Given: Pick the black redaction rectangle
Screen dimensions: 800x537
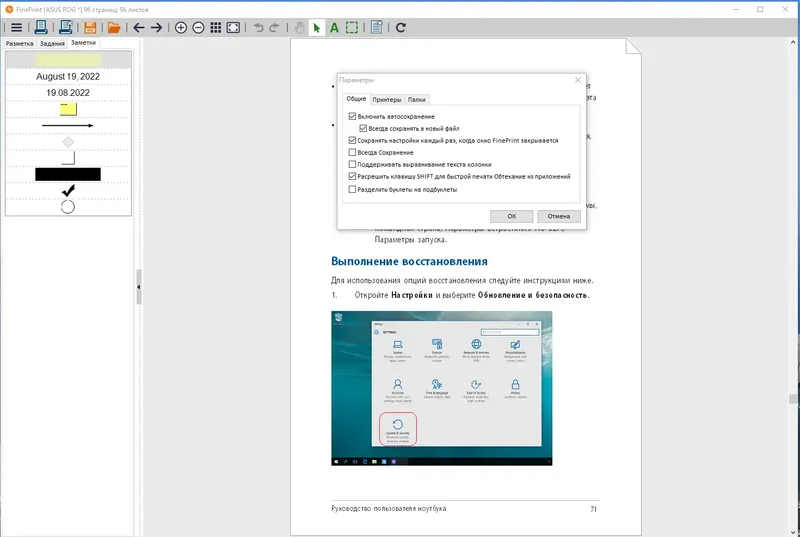Looking at the screenshot, I should [68, 174].
